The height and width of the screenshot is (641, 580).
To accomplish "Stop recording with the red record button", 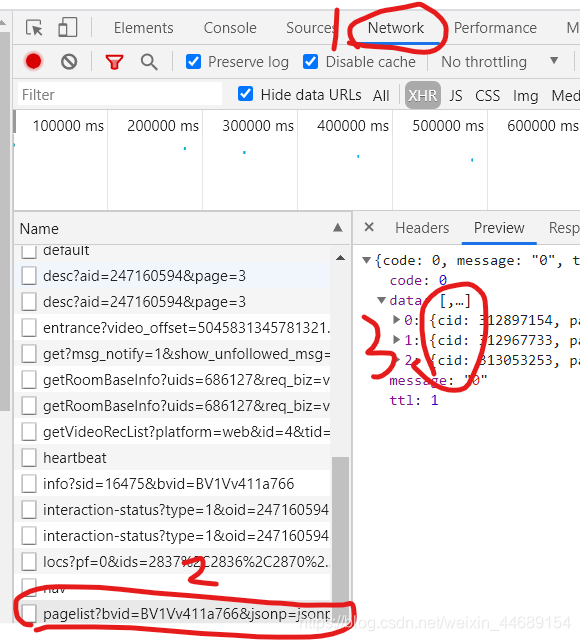I will click(x=34, y=62).
